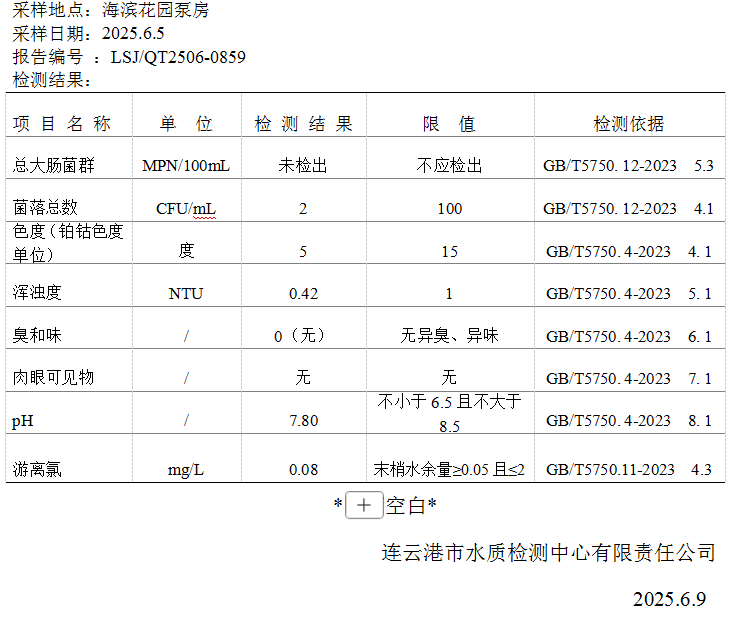
Task: Select the pH result value 7.80
Action: [303, 421]
